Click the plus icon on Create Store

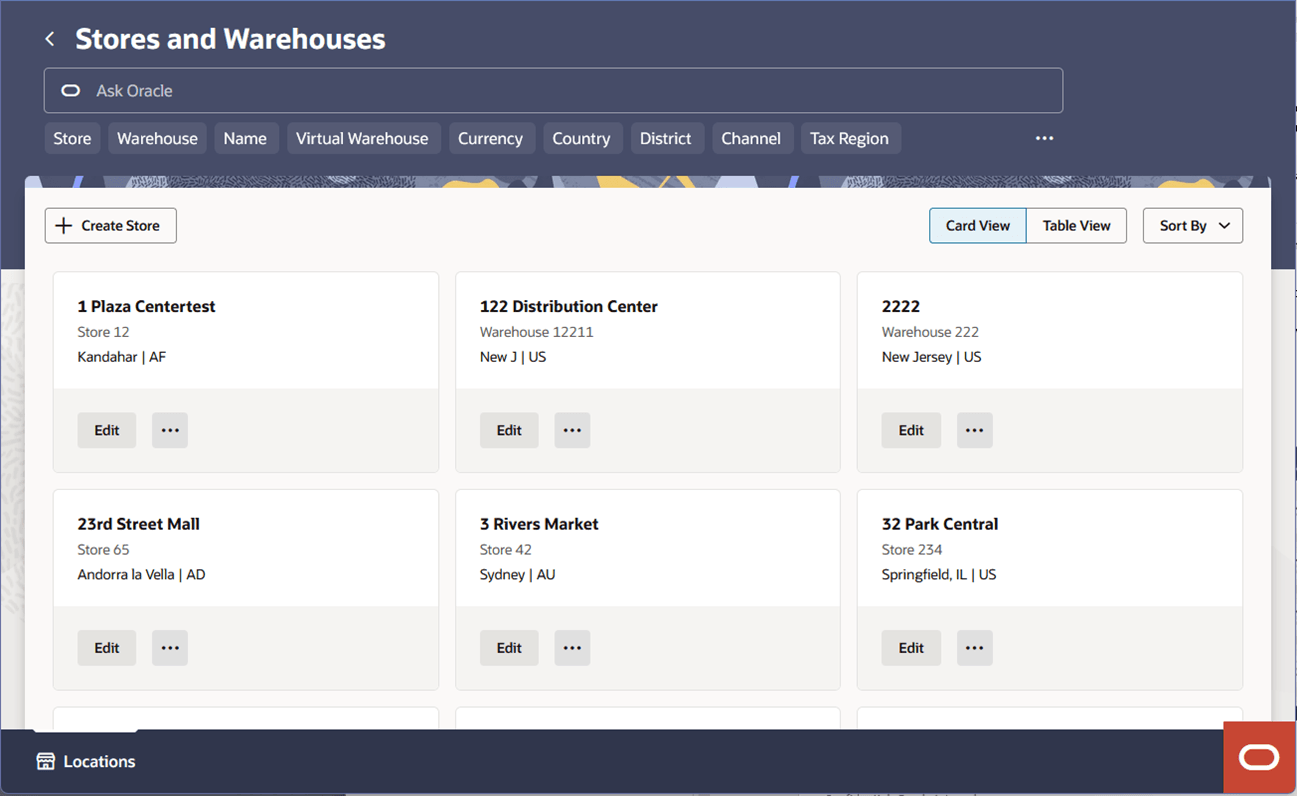pos(62,225)
